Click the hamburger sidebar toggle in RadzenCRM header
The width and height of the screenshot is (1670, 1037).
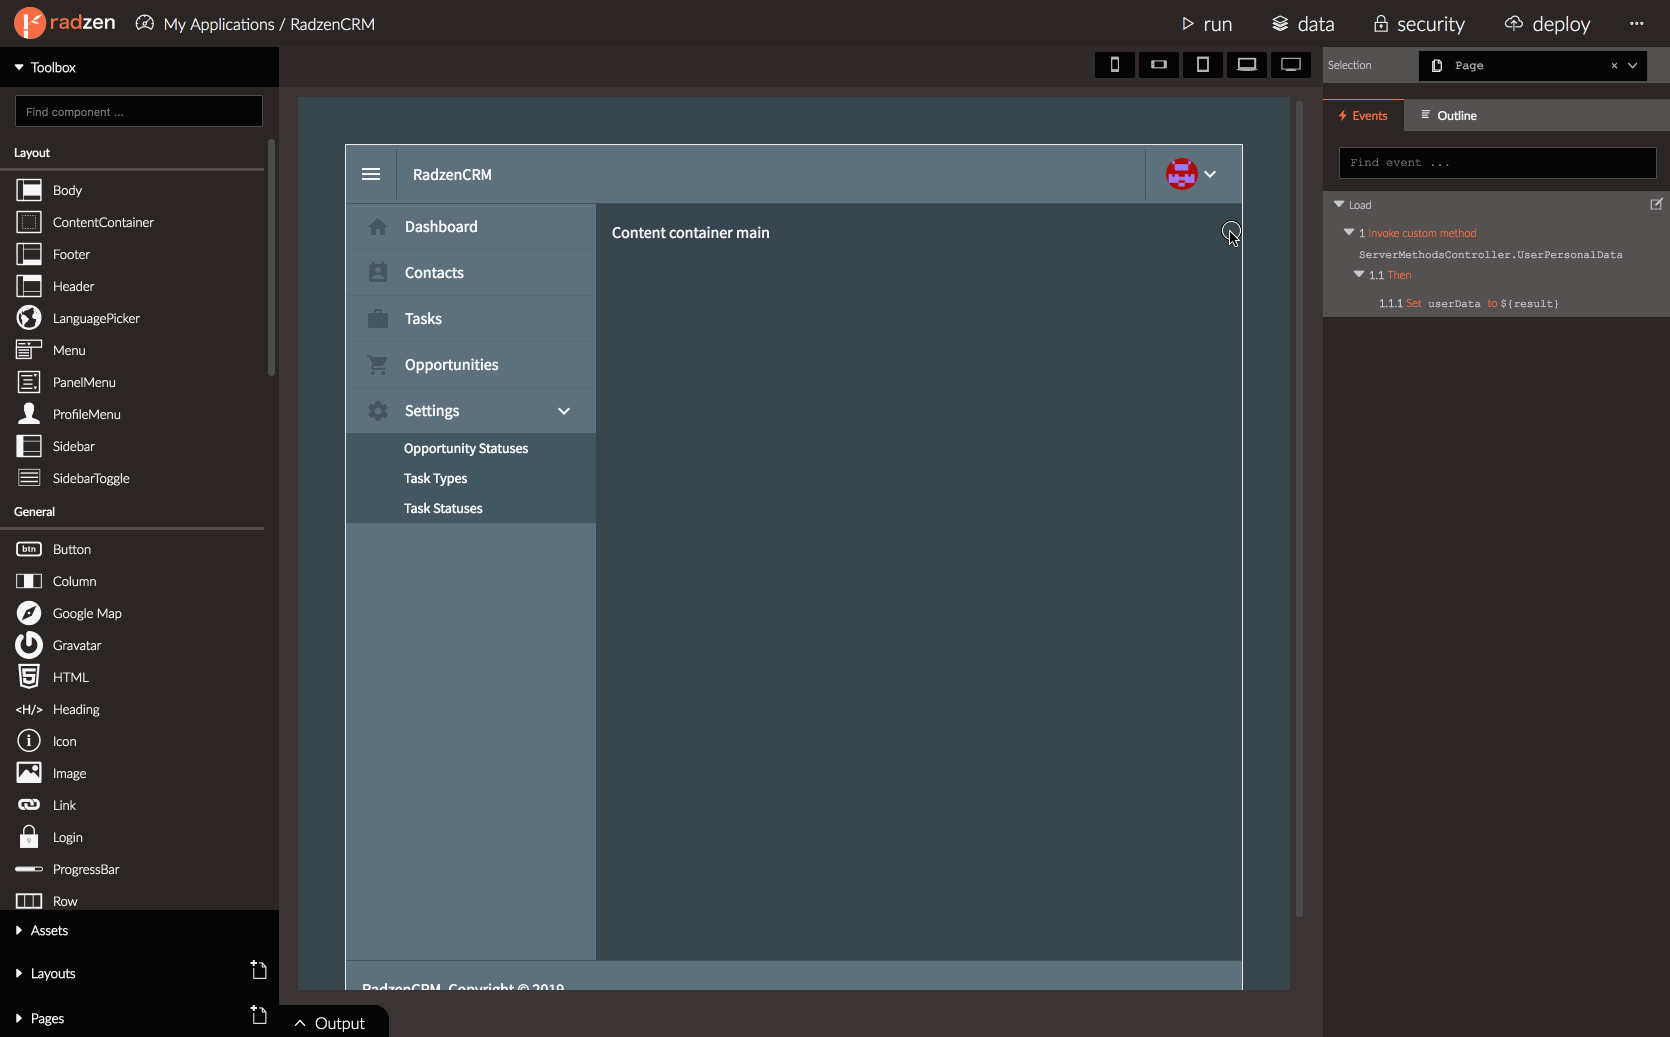(371, 174)
